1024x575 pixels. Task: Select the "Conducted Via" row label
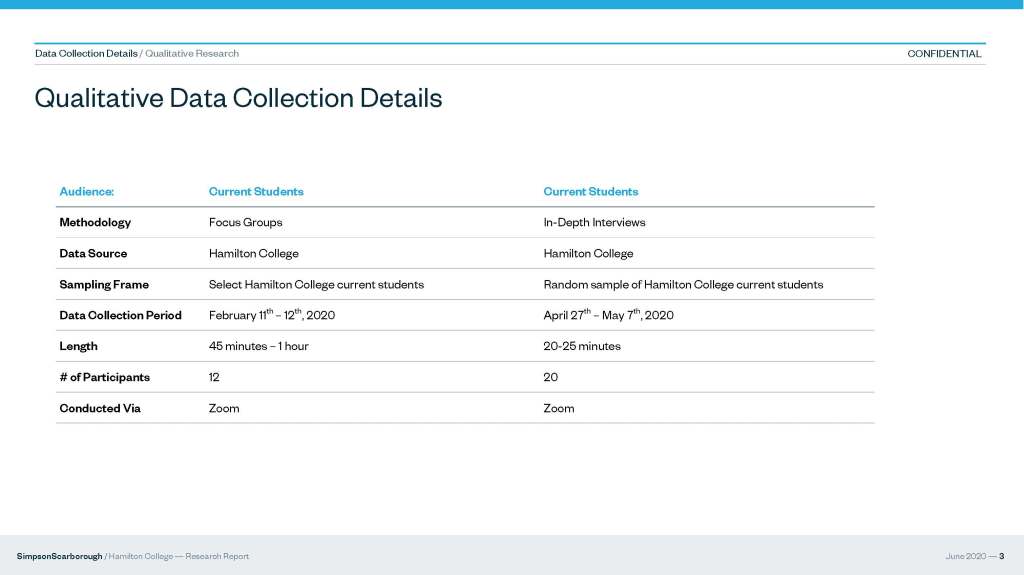100,408
